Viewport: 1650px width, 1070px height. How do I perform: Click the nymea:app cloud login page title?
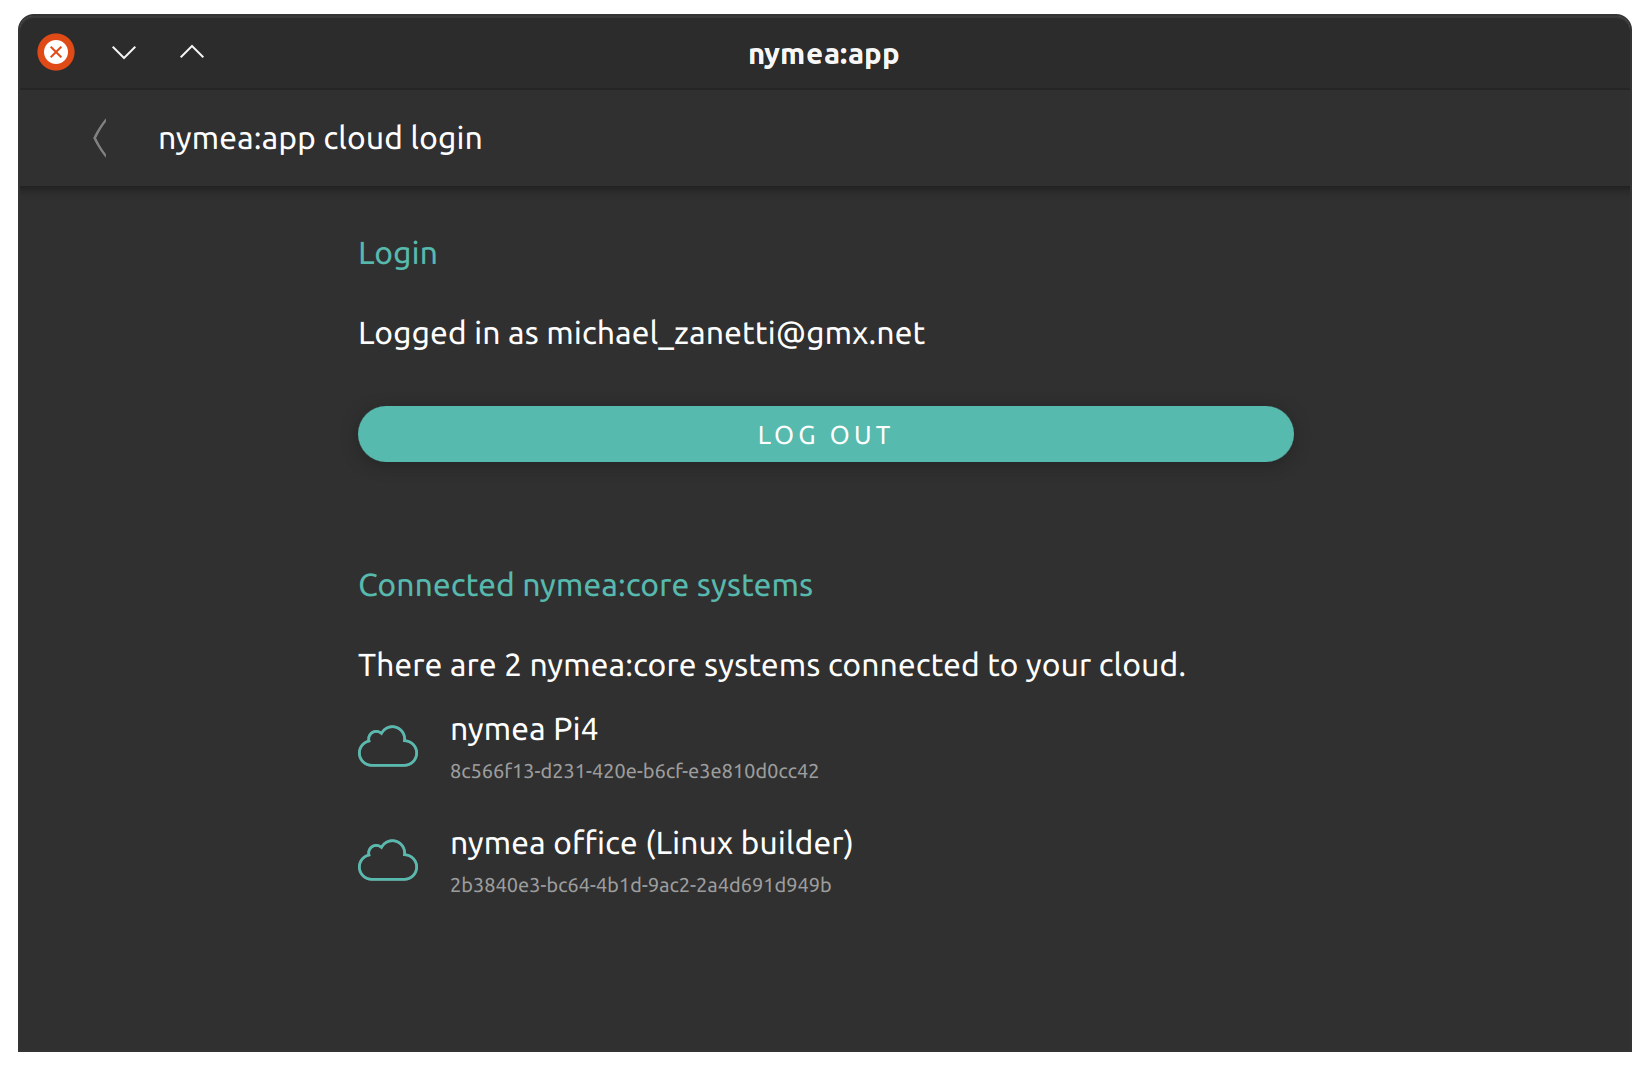(x=320, y=138)
